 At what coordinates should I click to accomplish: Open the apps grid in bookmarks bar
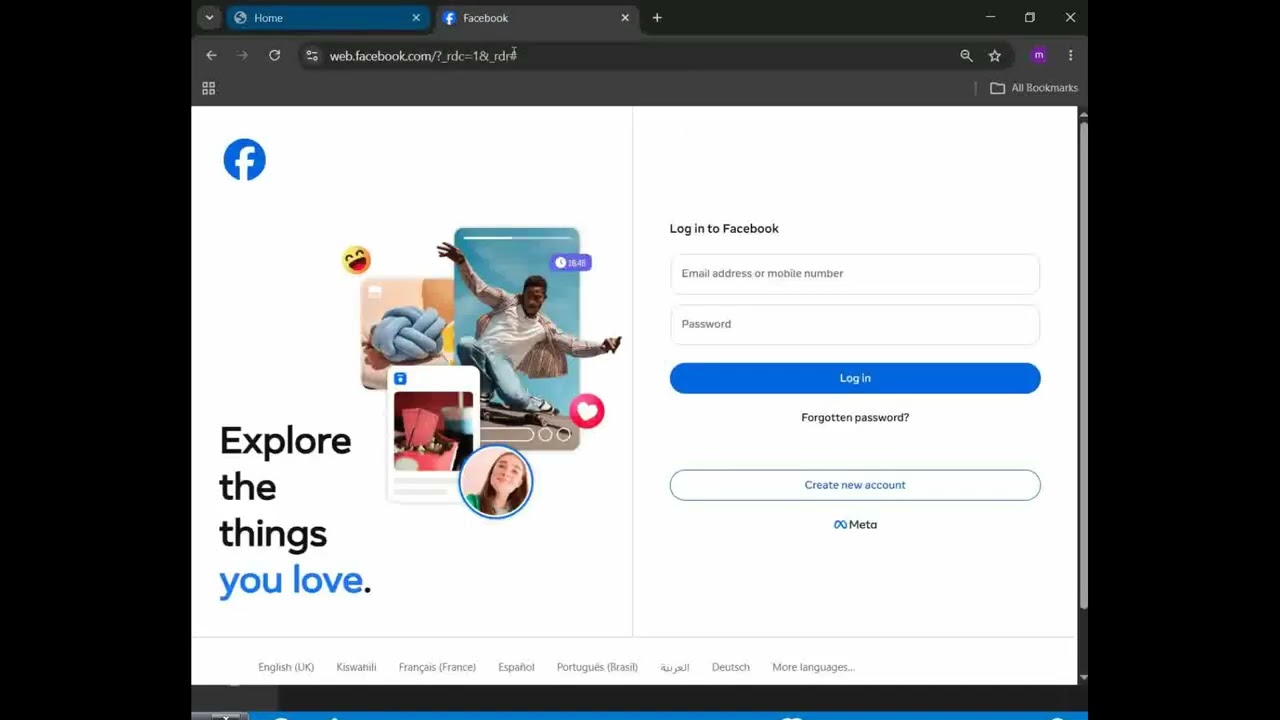(209, 88)
